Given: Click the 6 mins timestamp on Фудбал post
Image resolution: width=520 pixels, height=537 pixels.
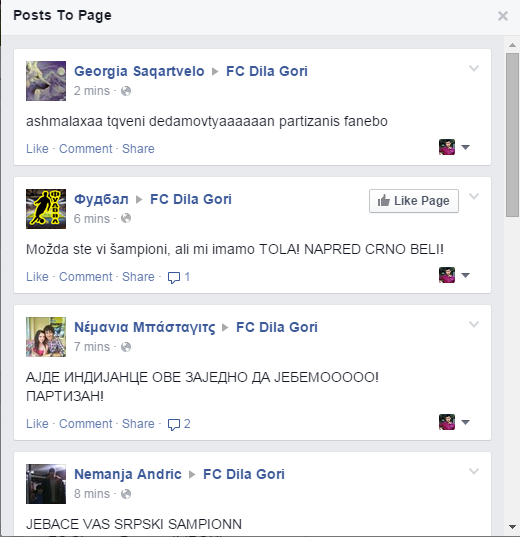Looking at the screenshot, I should coord(92,218).
